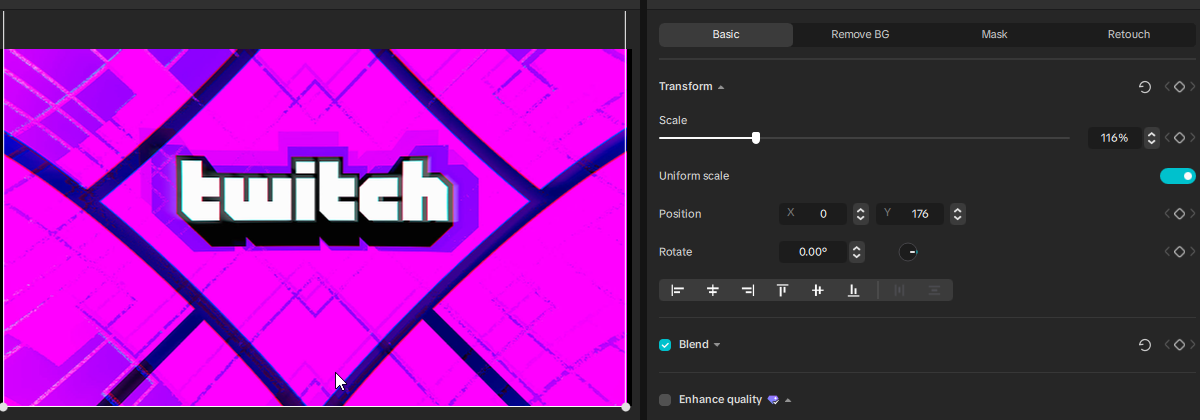Image resolution: width=1200 pixels, height=420 pixels.
Task: Click the Scale 116% value field
Action: click(x=1115, y=138)
